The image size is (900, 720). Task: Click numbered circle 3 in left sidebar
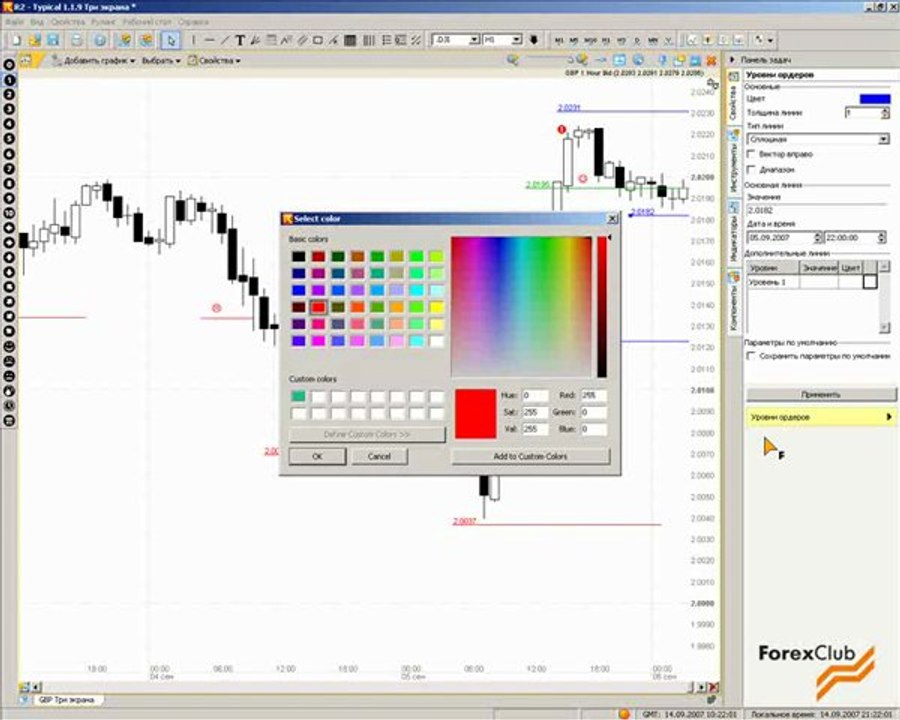click(9, 109)
